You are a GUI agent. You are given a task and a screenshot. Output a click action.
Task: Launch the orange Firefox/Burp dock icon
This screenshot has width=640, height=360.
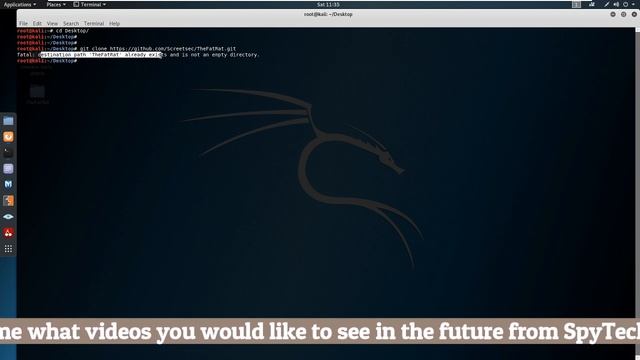(8, 137)
